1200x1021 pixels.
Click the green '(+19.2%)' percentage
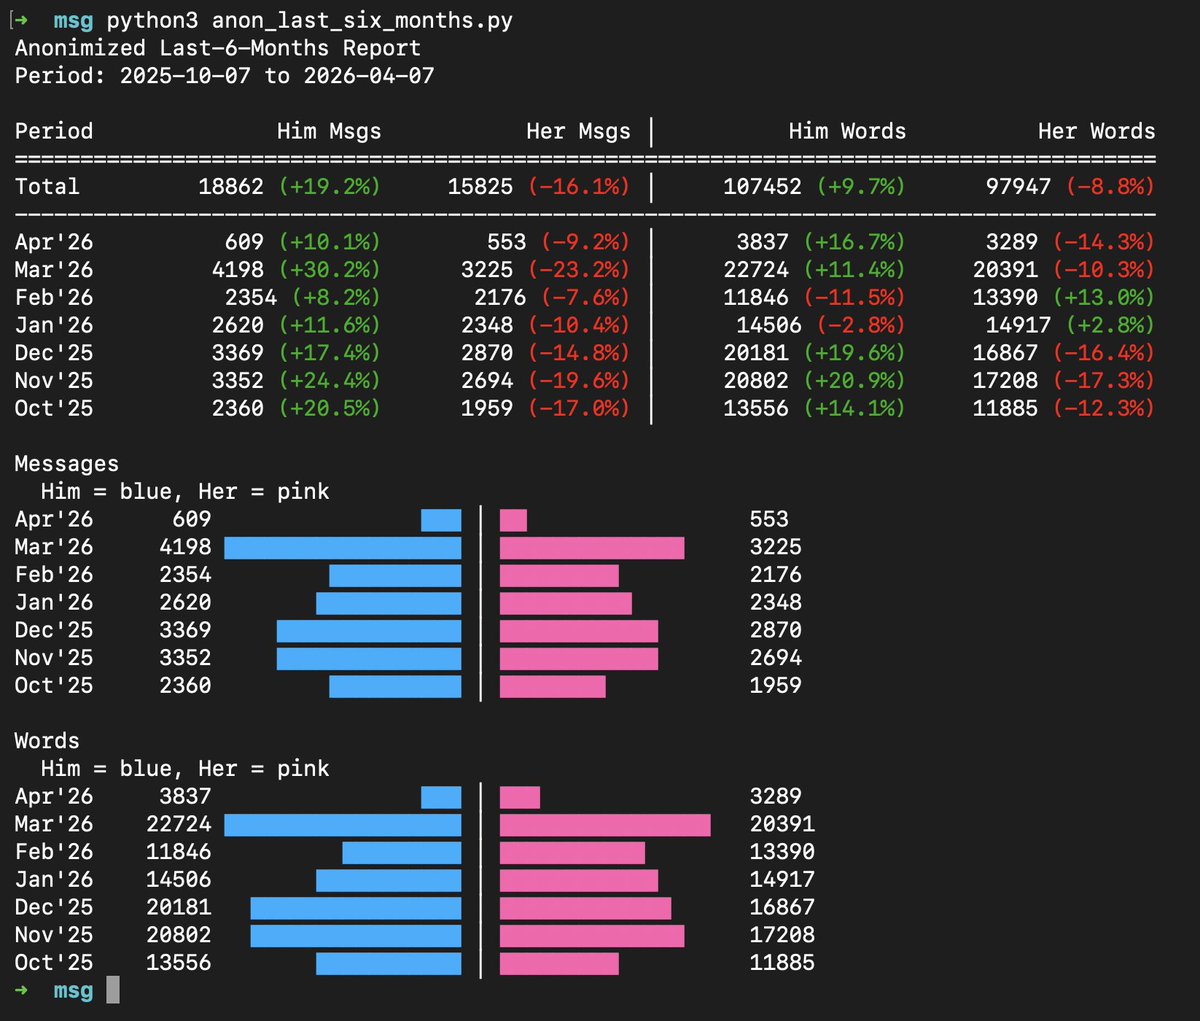click(x=329, y=186)
